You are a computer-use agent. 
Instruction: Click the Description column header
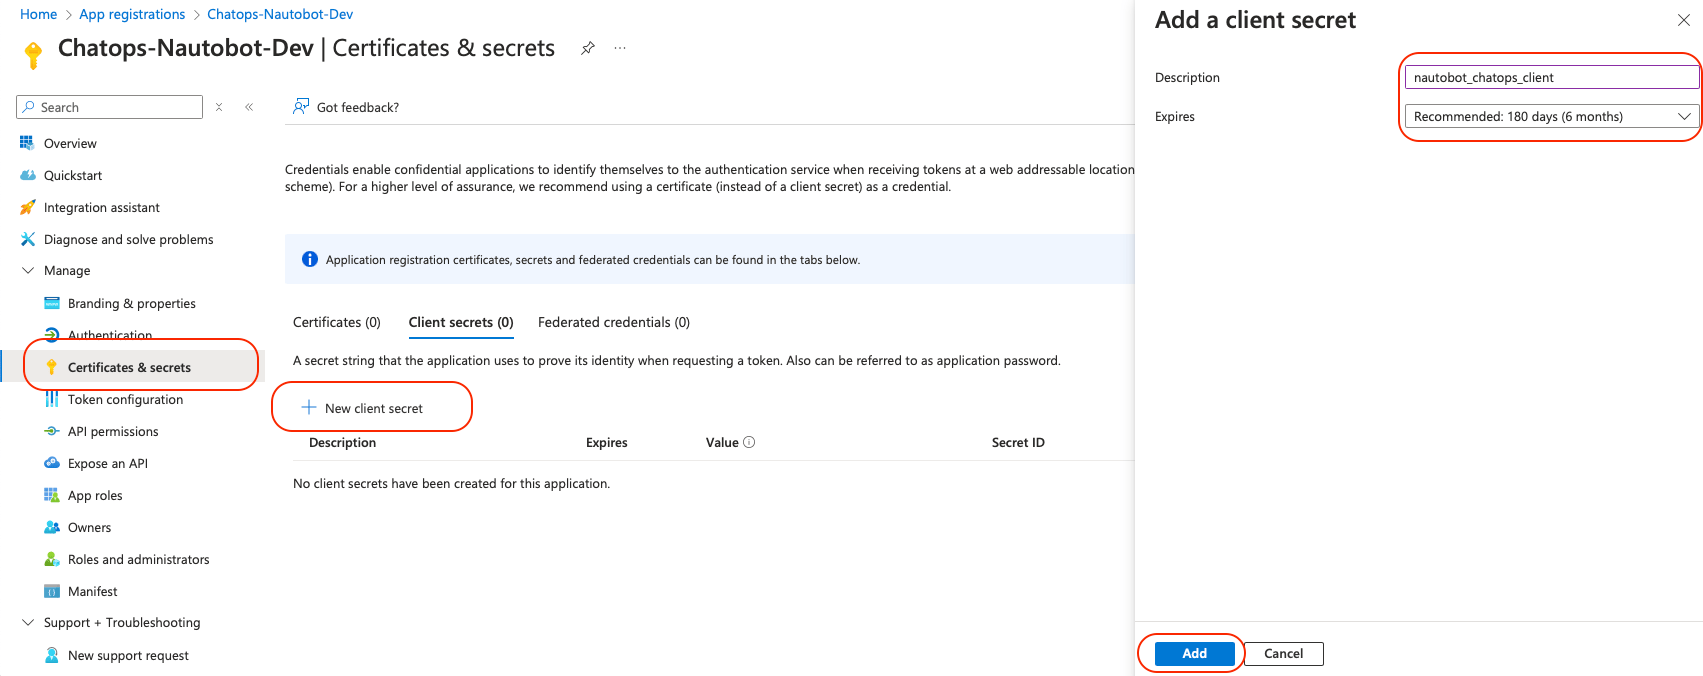click(x=342, y=442)
